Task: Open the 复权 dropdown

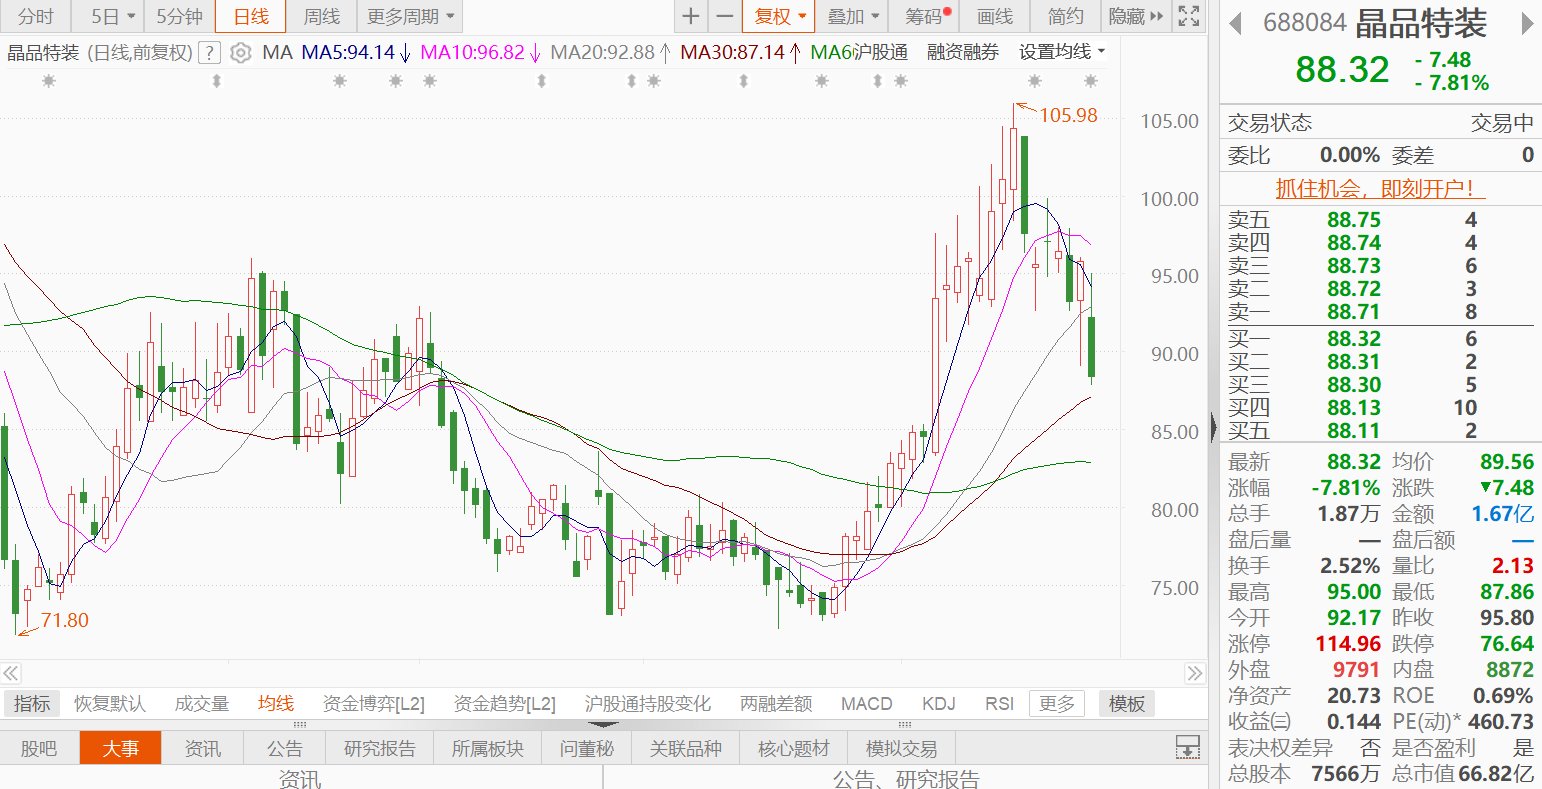Action: 778,16
